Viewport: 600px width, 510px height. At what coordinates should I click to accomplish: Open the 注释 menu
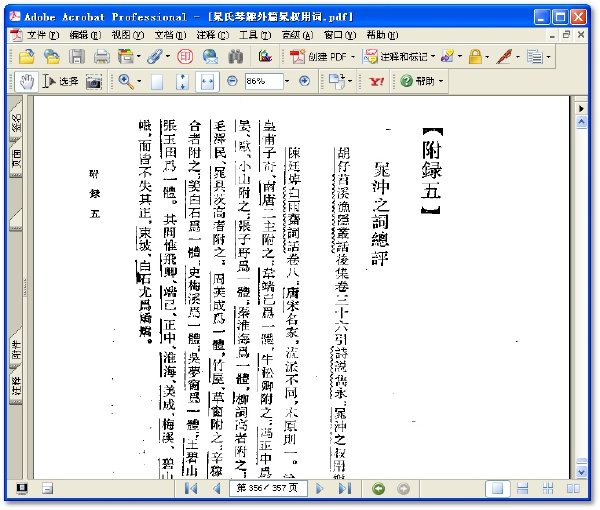213,35
